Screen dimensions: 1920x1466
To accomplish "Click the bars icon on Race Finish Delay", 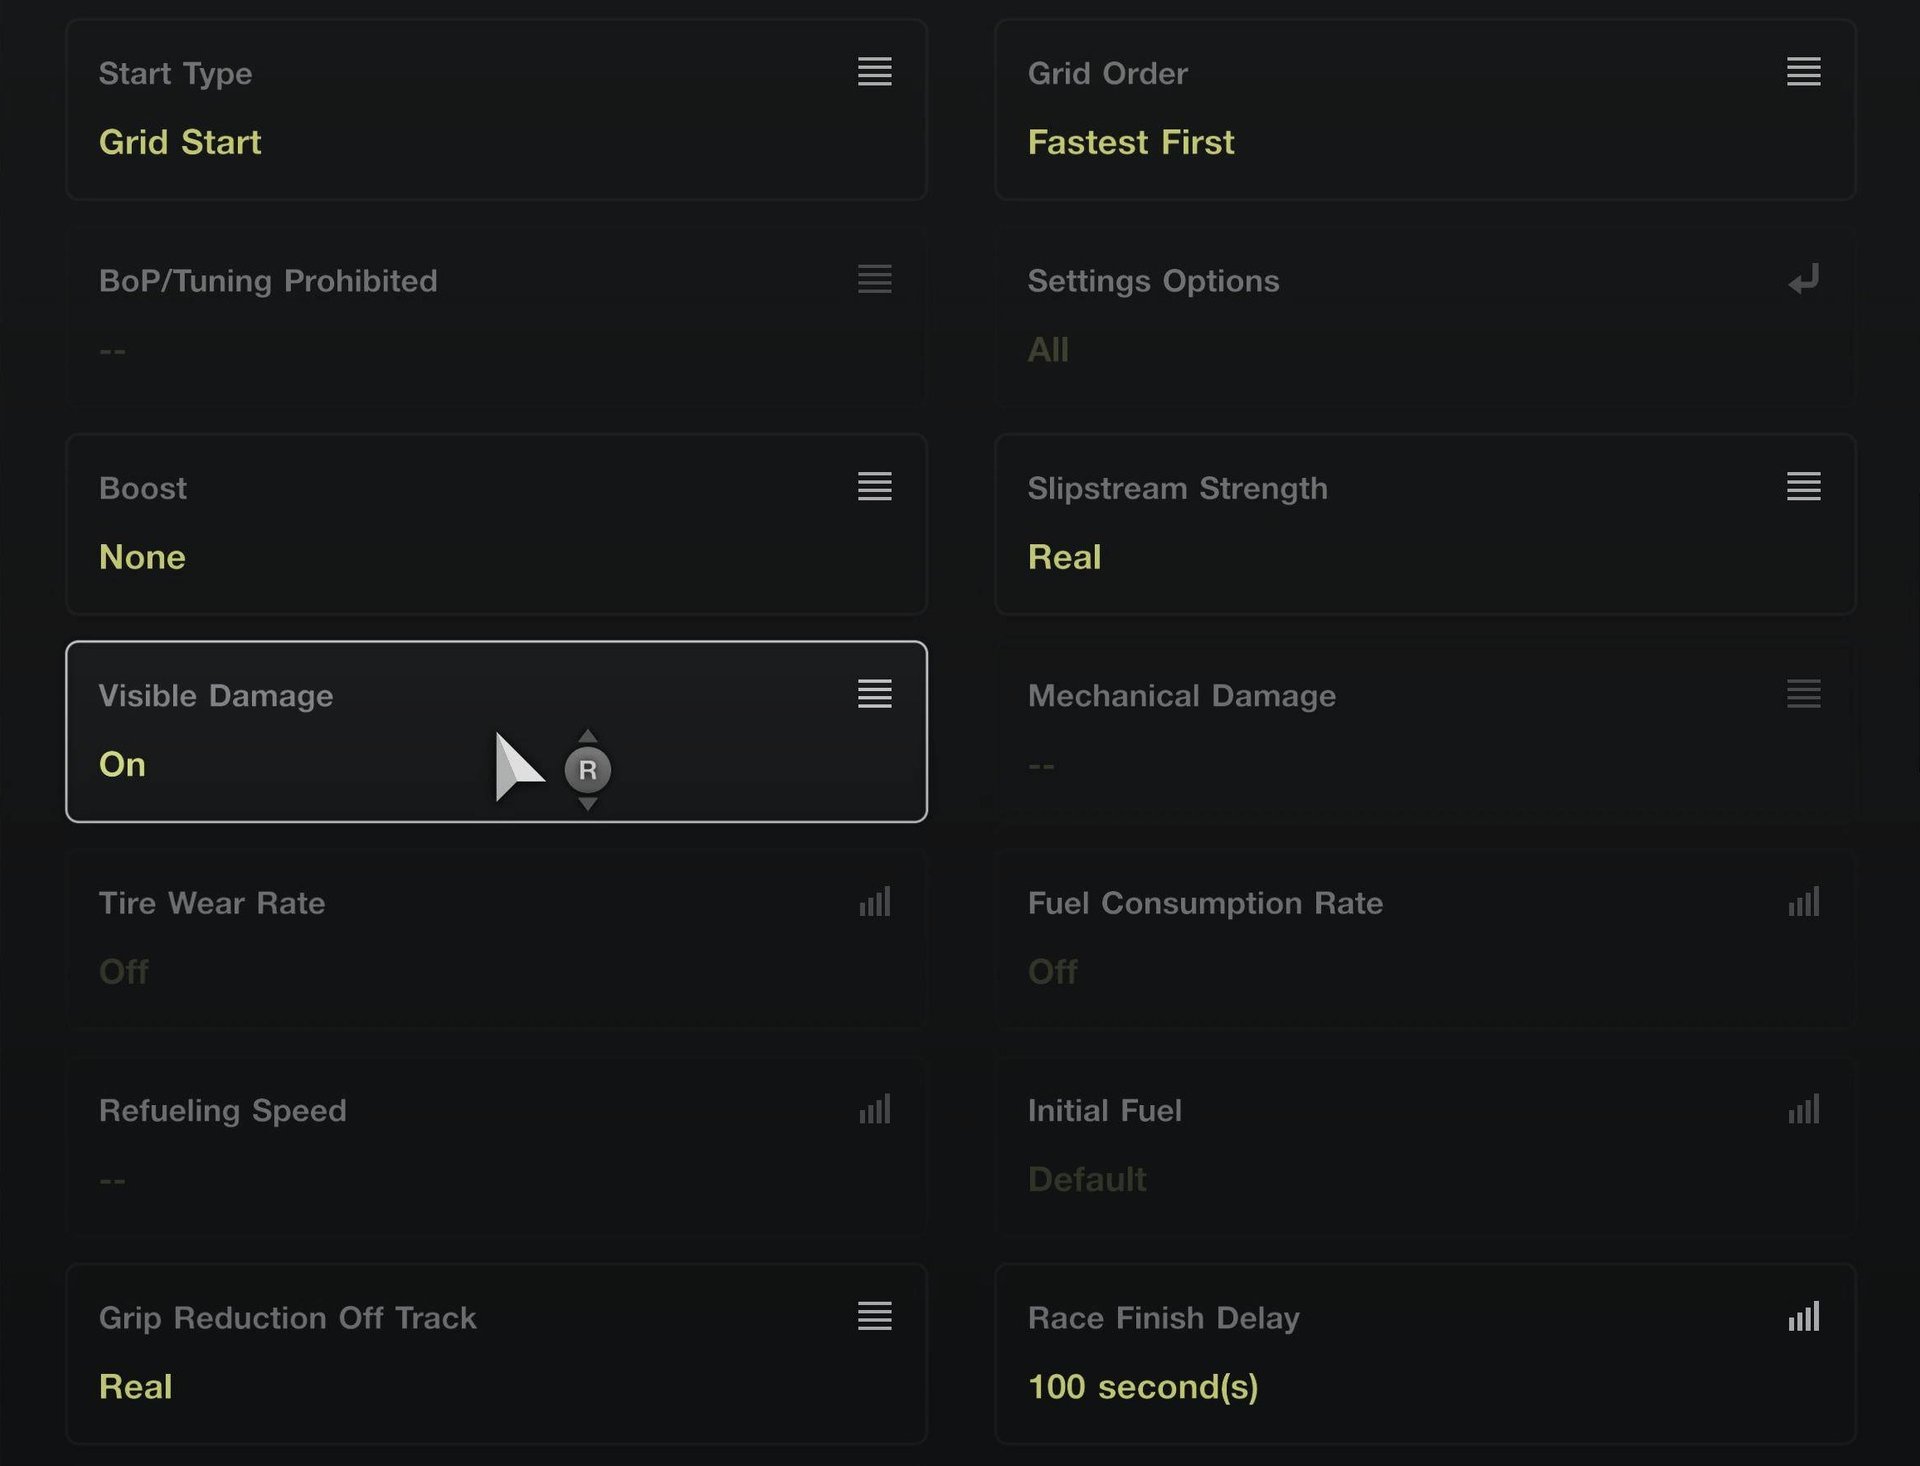I will pos(1803,1316).
